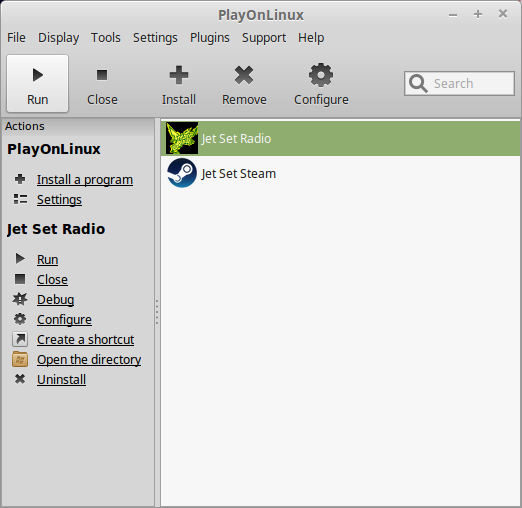The width and height of the screenshot is (522, 508).
Task: Click the Create a shortcut link
Action: tap(85, 339)
